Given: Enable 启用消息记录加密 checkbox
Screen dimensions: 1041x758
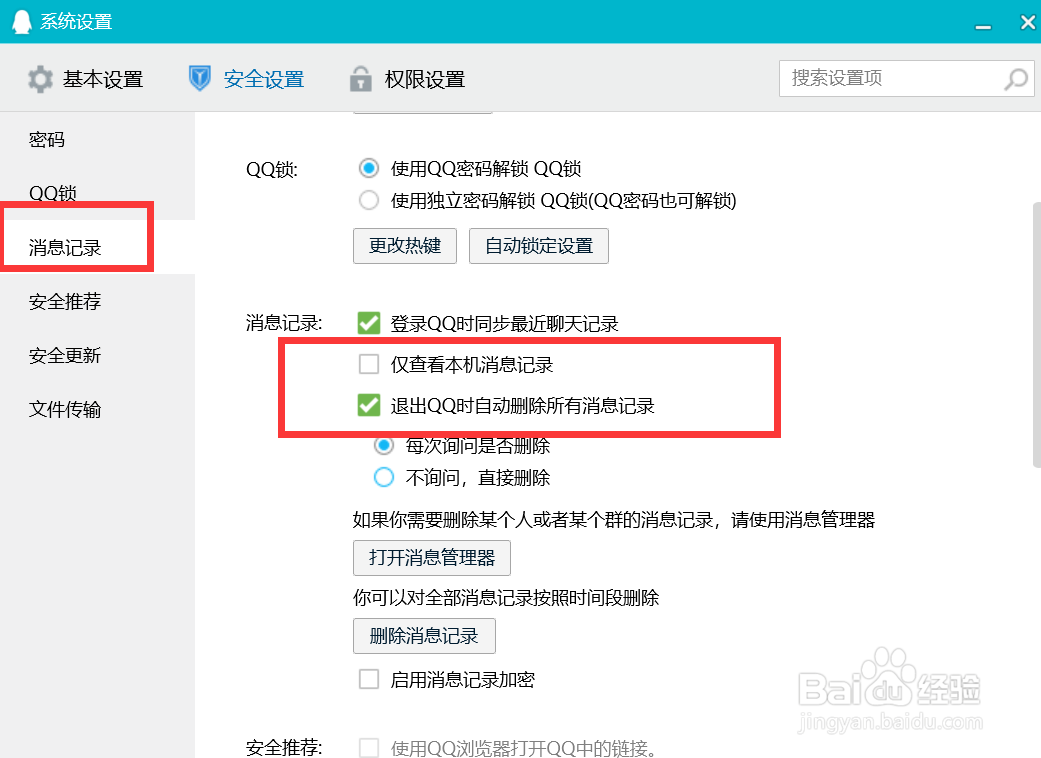Looking at the screenshot, I should 368,679.
